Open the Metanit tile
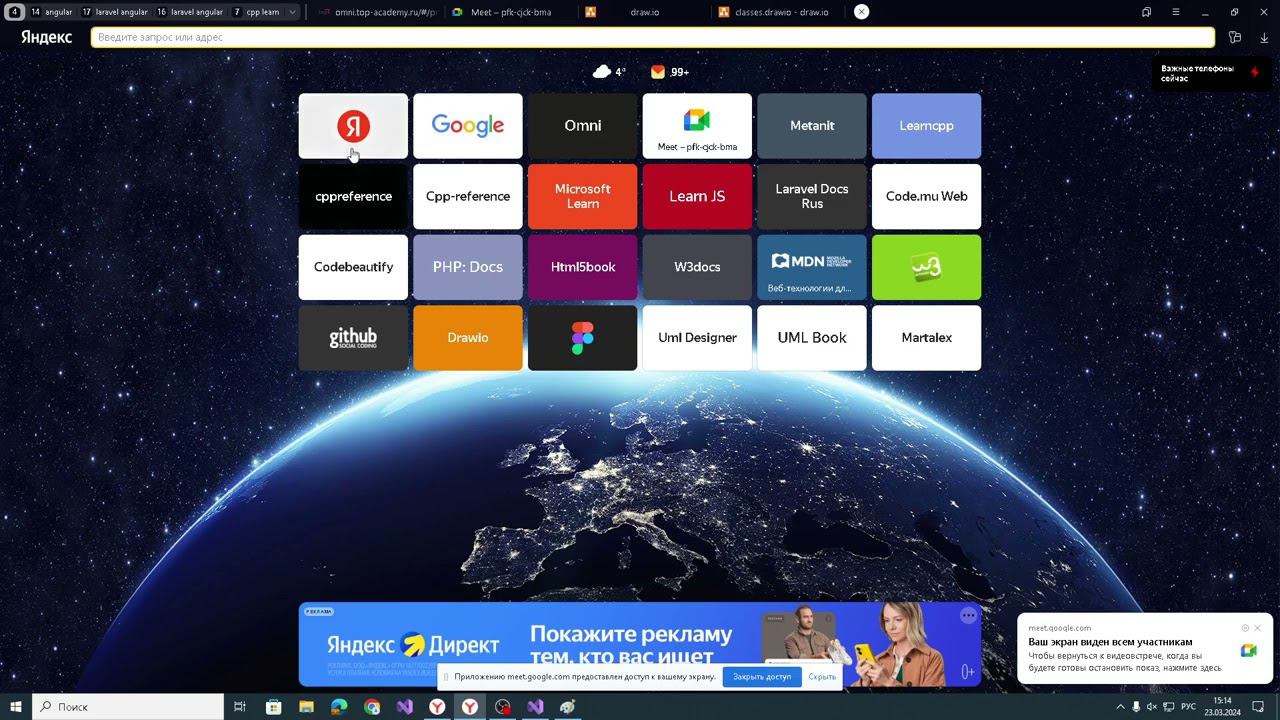 coord(812,126)
